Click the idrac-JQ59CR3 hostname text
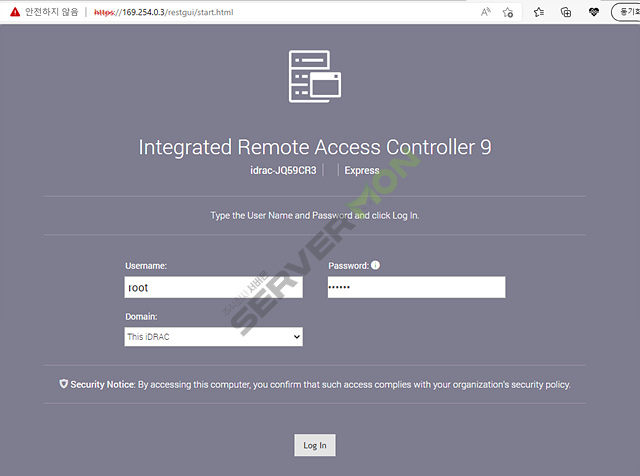 283,170
